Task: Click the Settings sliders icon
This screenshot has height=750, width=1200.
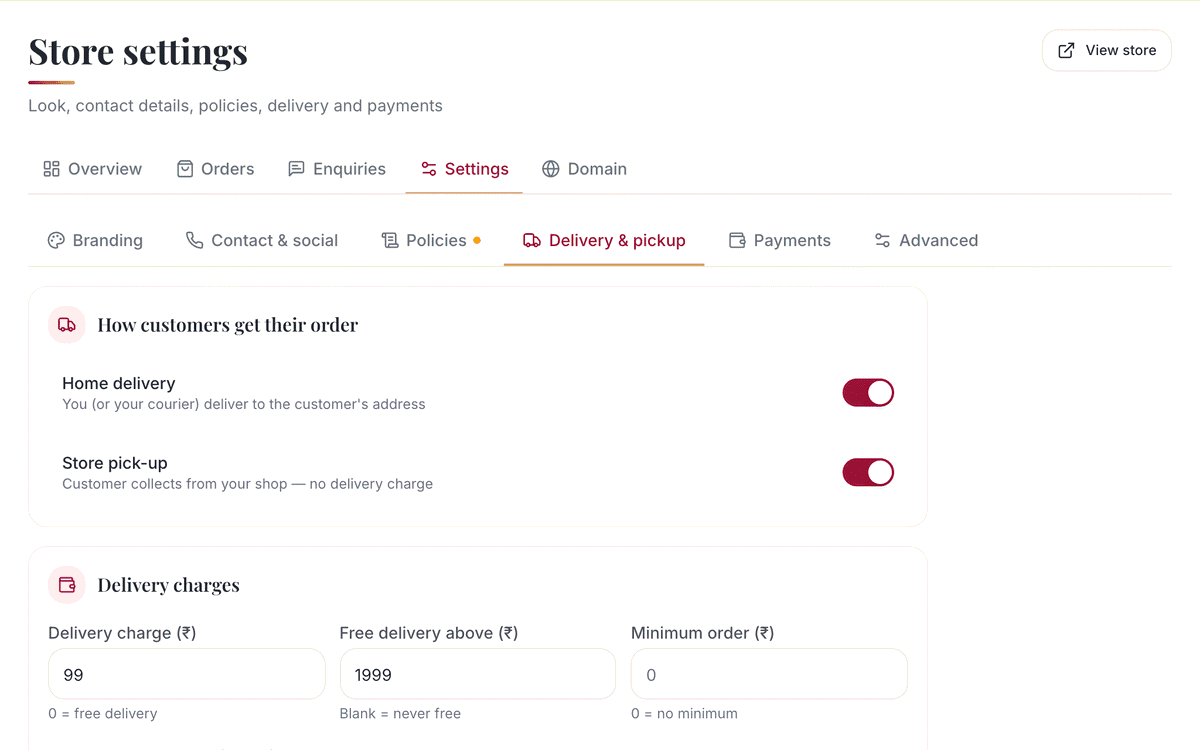Action: 429,169
